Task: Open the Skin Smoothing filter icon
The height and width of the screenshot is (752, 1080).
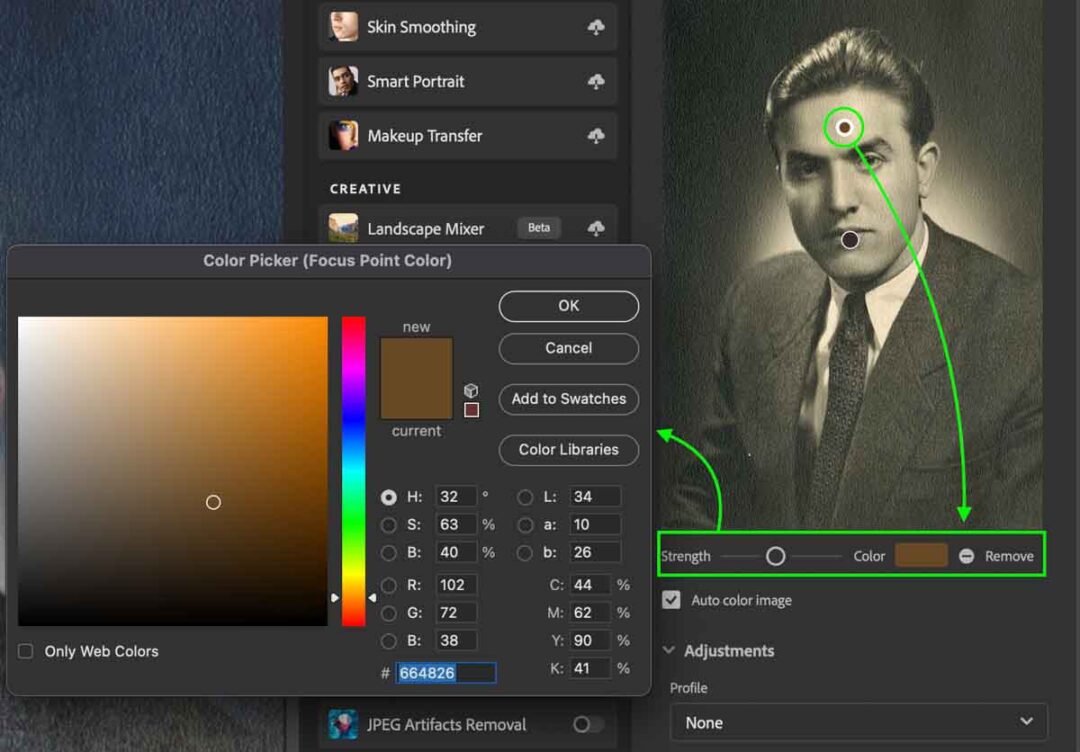Action: point(343,27)
